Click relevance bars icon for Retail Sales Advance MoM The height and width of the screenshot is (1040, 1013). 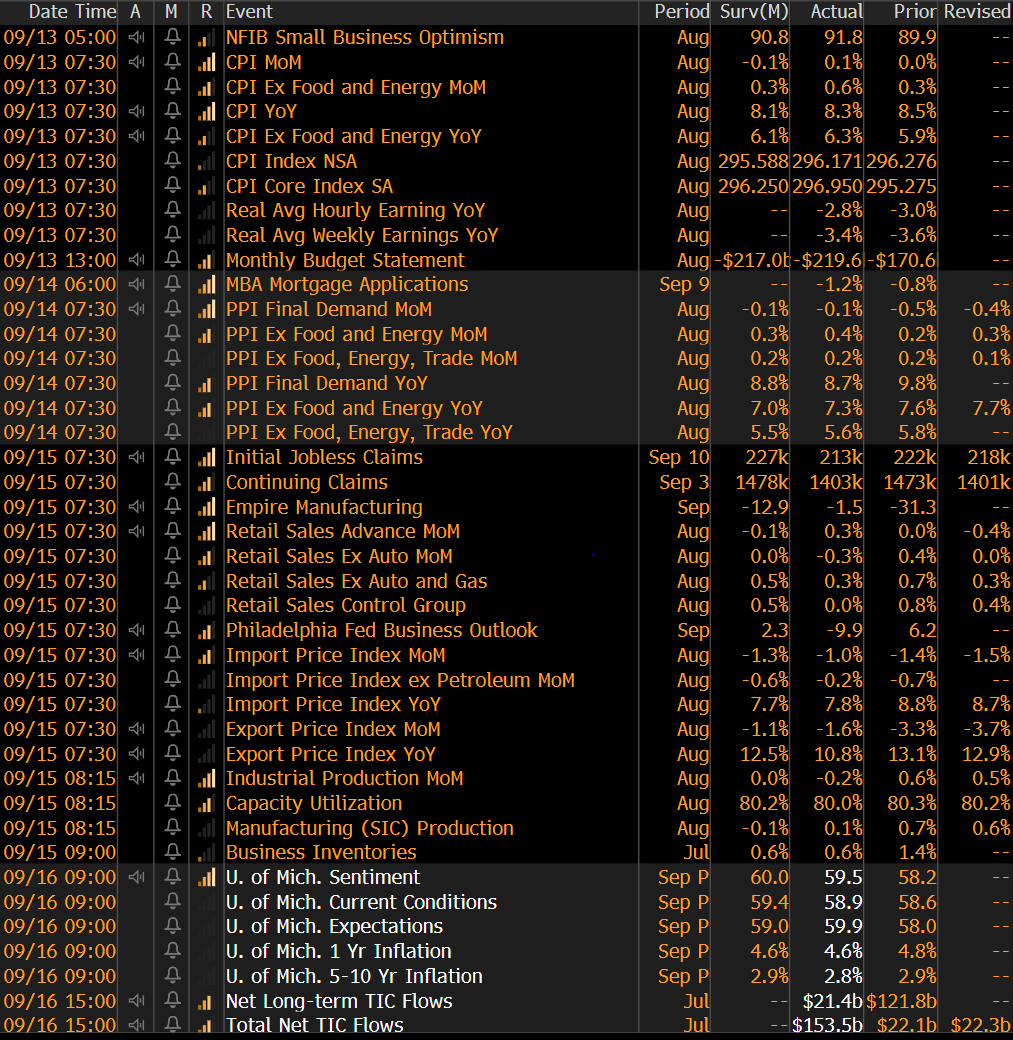(x=206, y=532)
